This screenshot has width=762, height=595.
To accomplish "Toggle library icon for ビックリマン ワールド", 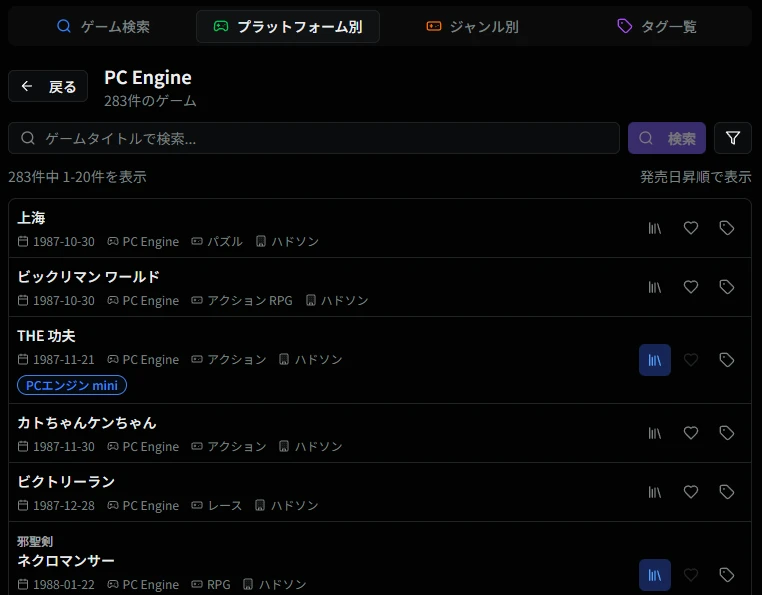I will [655, 287].
